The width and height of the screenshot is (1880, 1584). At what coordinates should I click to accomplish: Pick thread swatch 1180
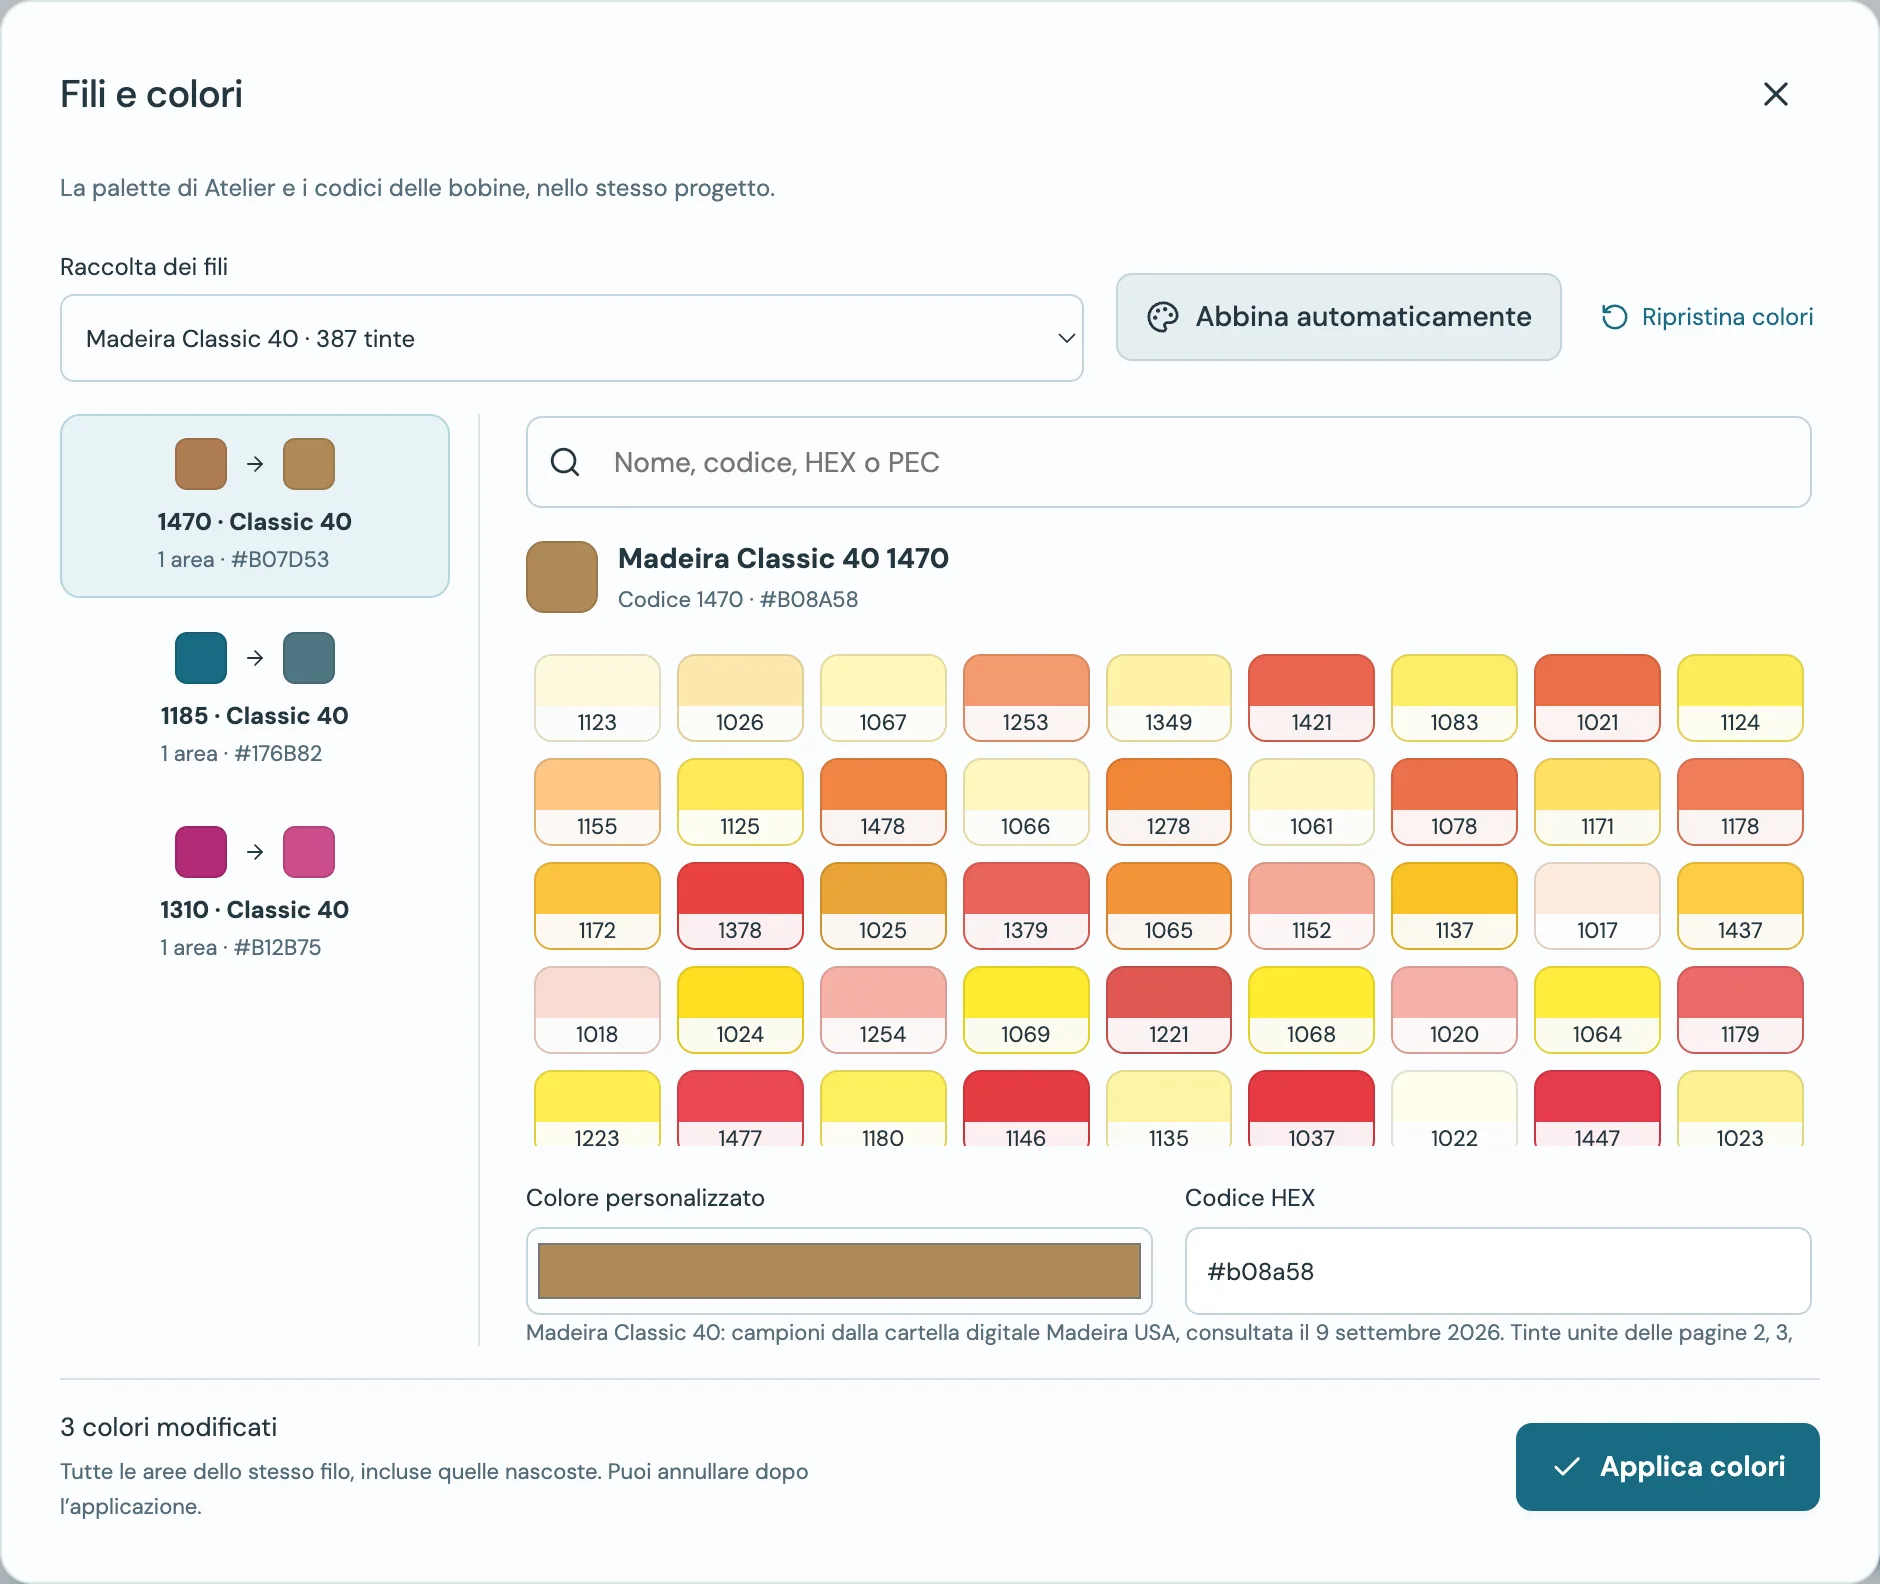[883, 1109]
